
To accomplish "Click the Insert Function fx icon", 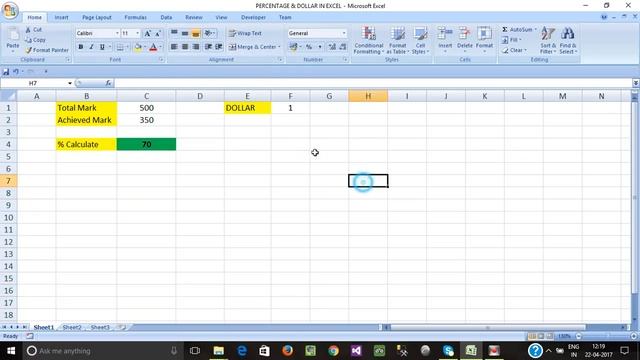I will [x=108, y=83].
